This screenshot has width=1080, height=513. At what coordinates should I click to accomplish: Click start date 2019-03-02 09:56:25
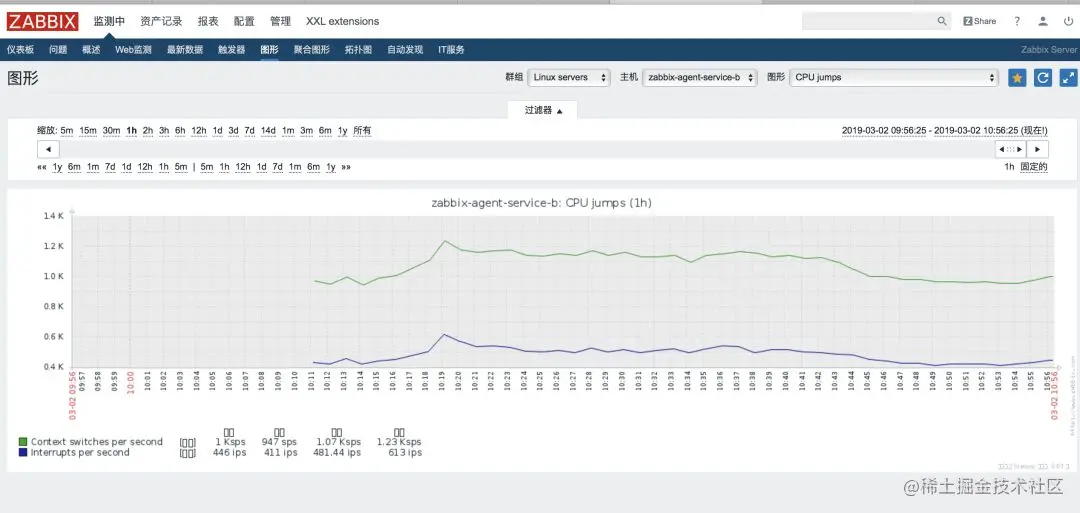[884, 131]
